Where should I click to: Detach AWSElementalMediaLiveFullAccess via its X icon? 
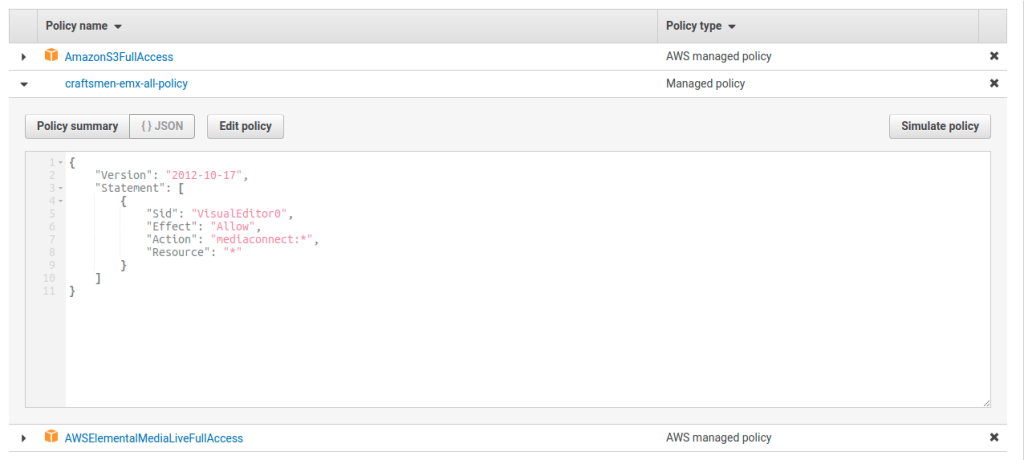point(993,437)
